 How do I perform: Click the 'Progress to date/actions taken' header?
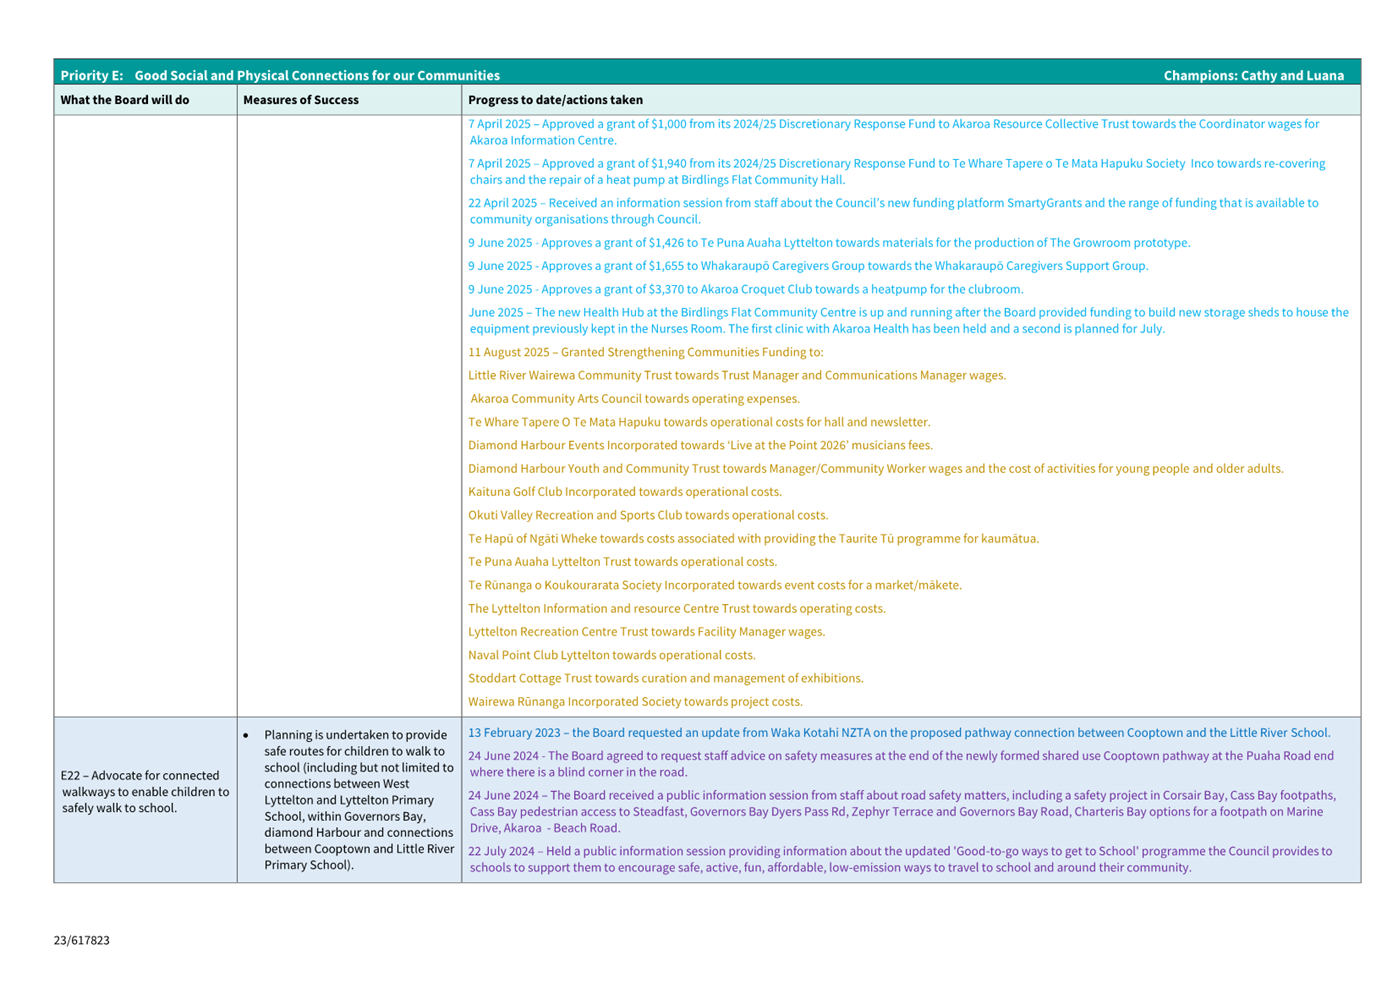click(x=555, y=100)
